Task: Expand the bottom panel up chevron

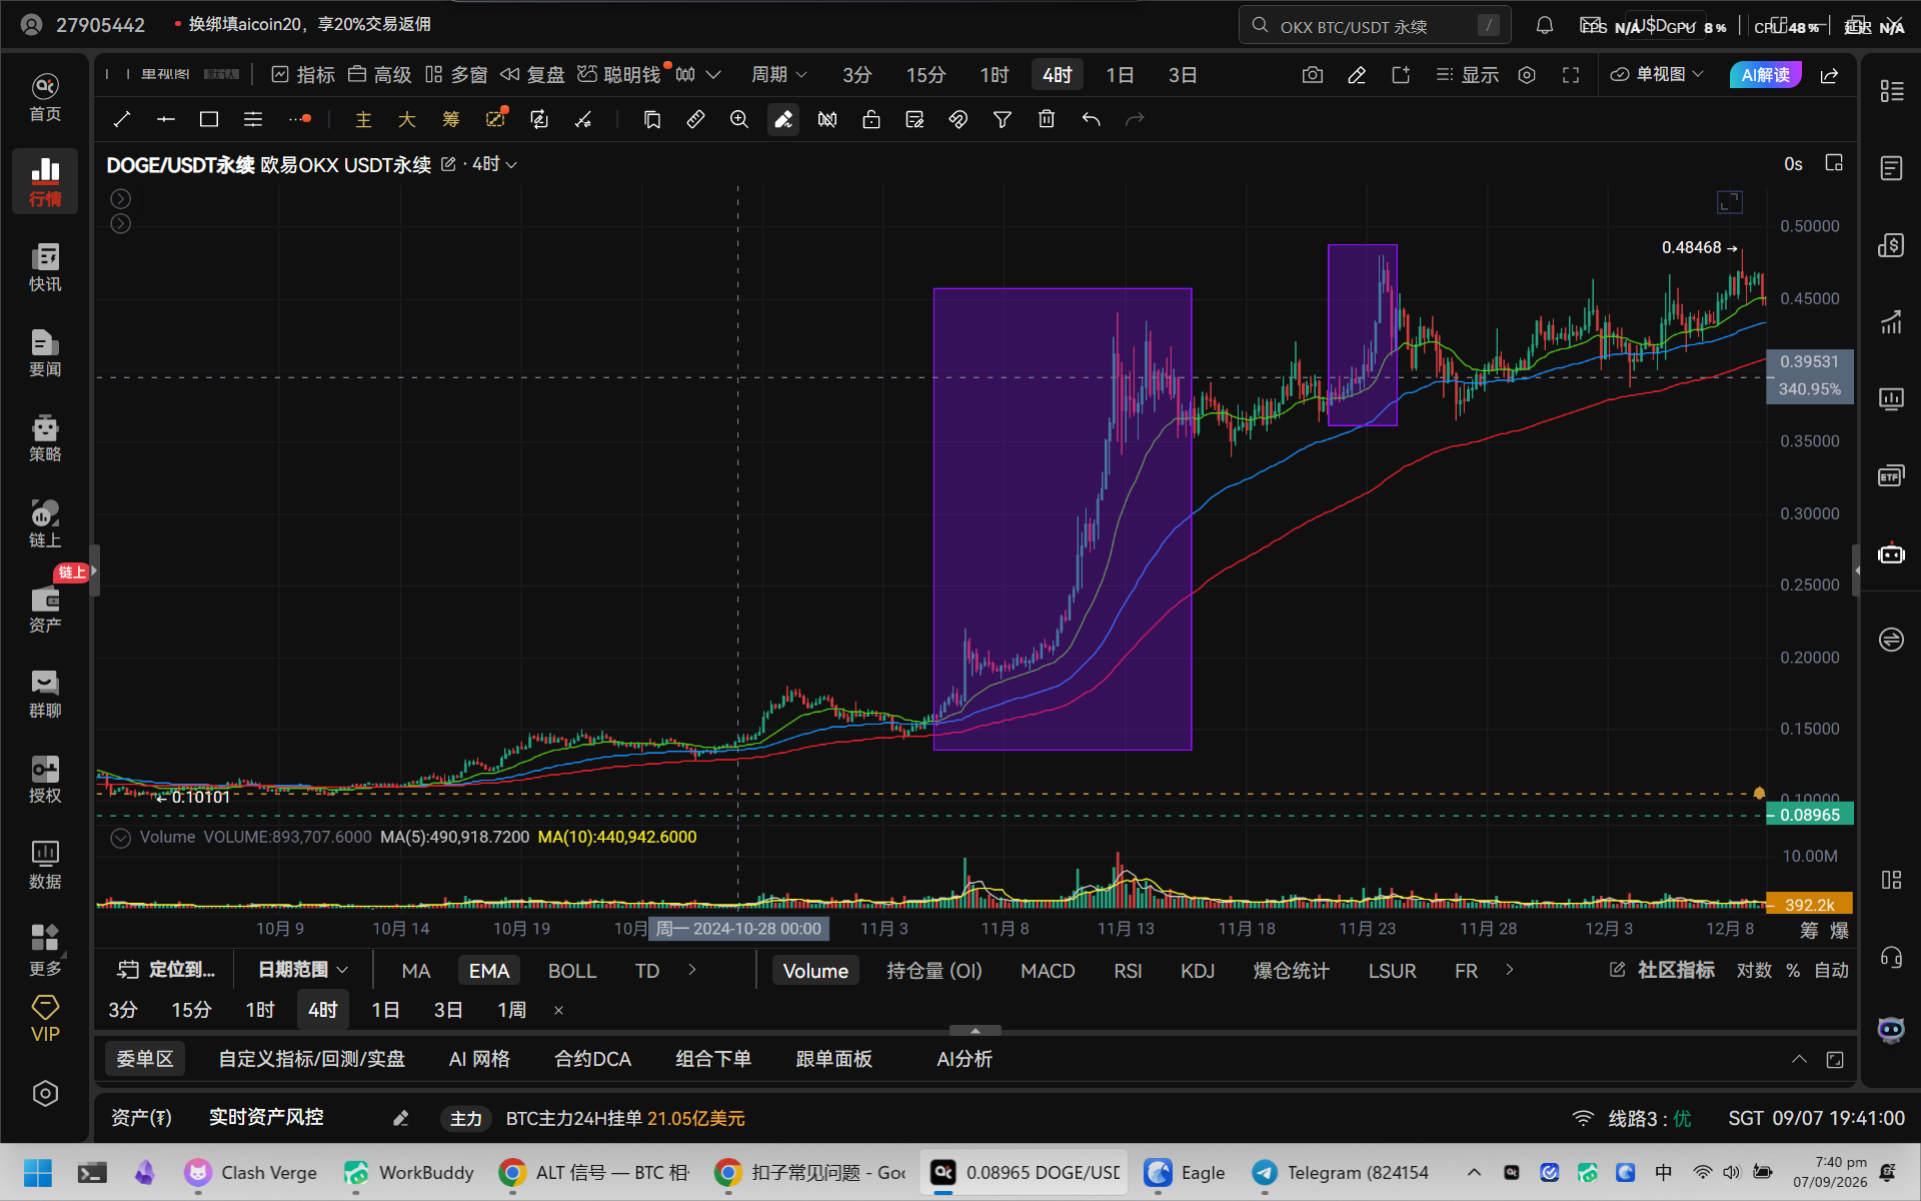Action: click(x=1799, y=1059)
